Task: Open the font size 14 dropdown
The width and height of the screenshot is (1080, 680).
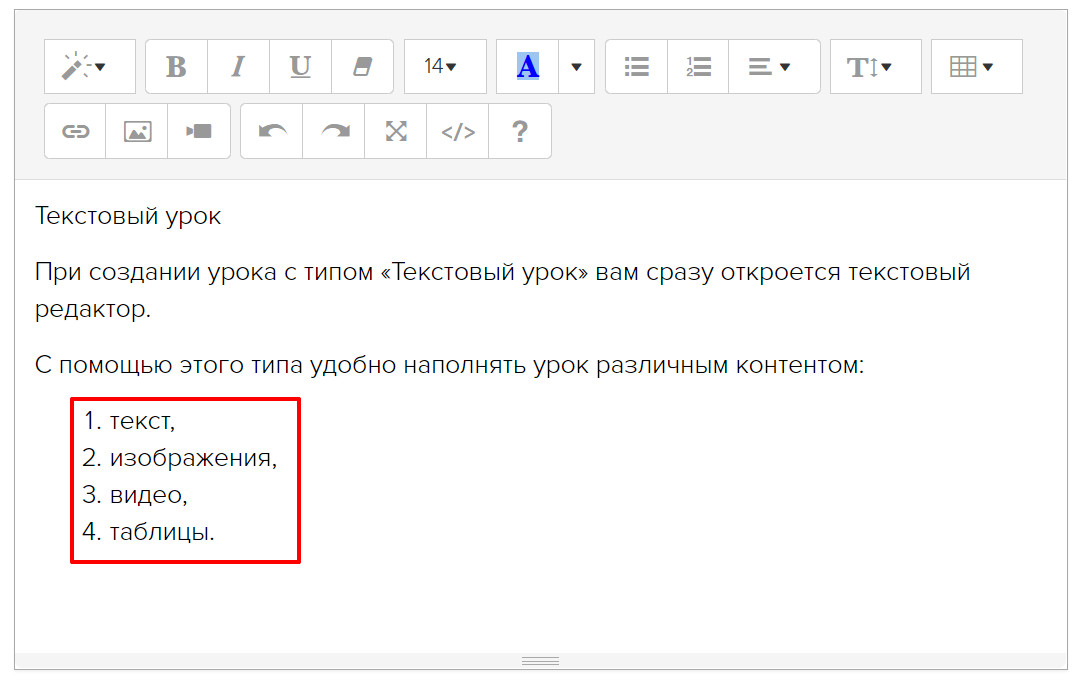Action: [444, 67]
